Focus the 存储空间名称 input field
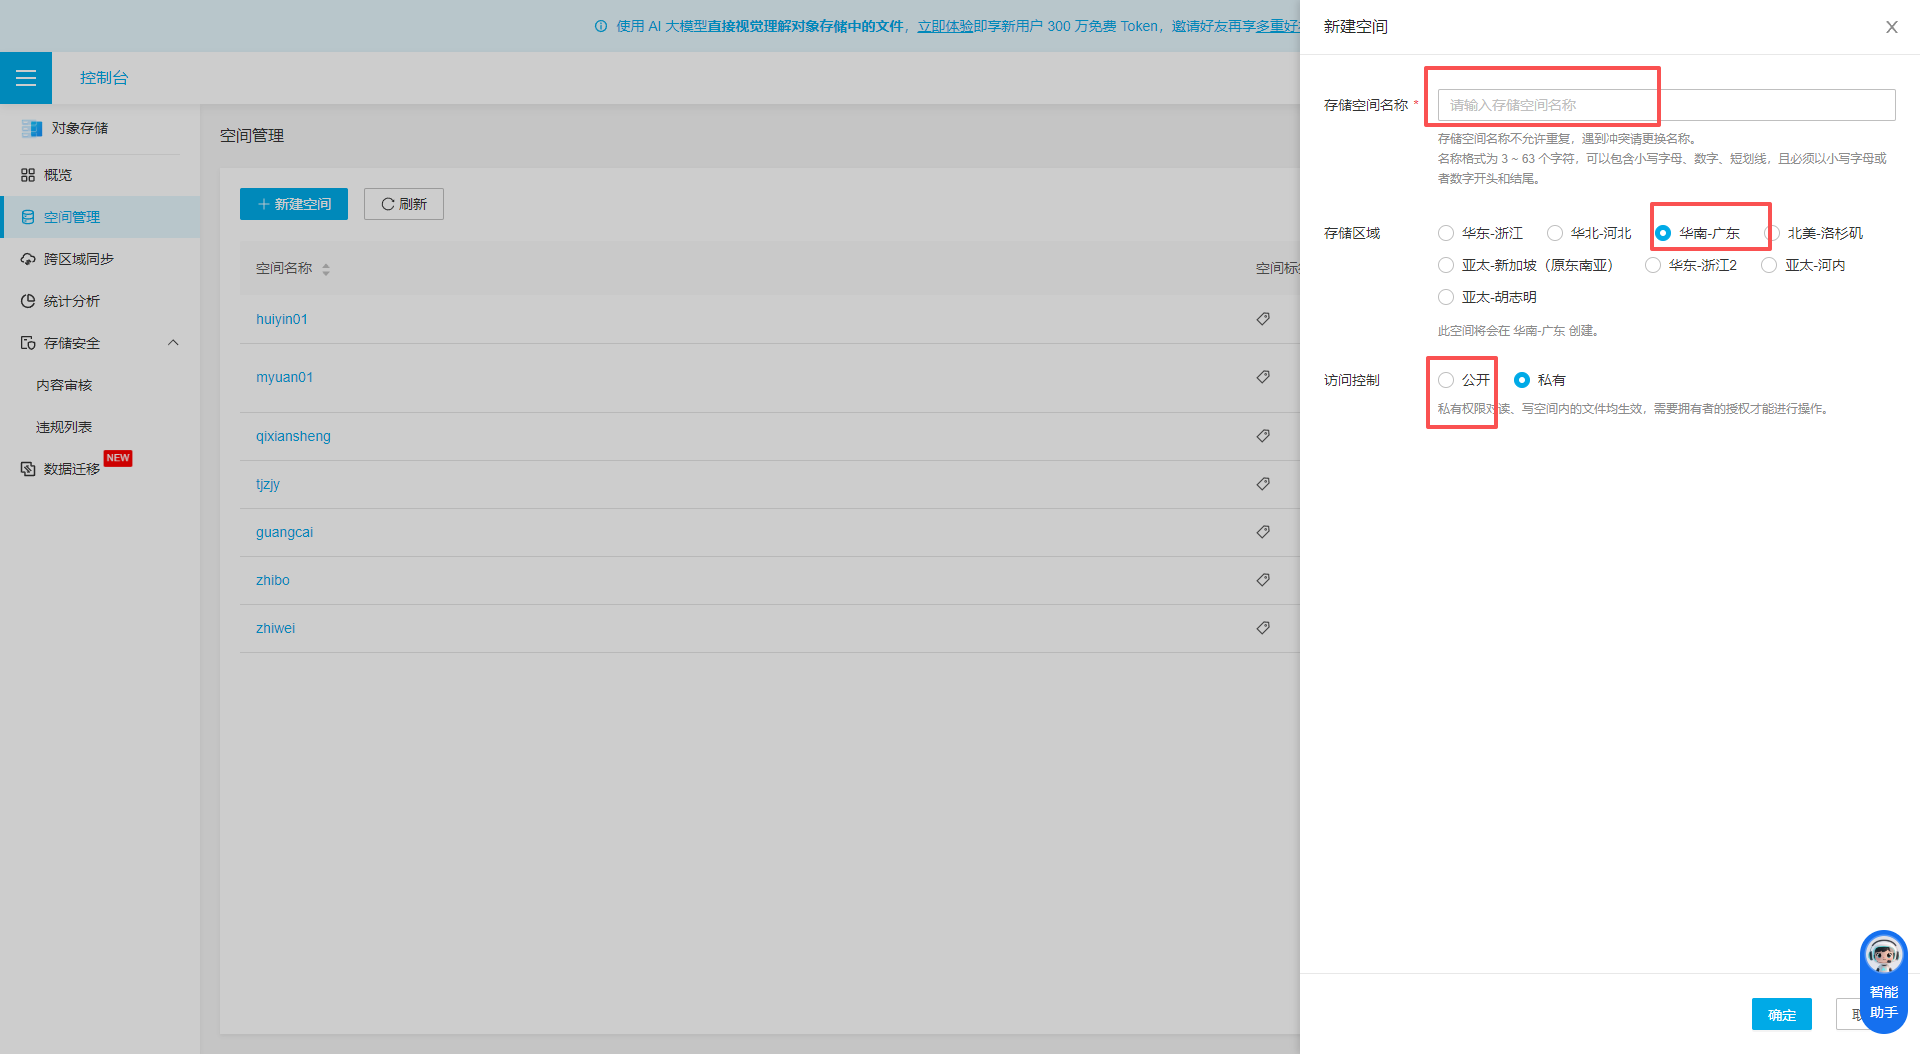 1666,105
